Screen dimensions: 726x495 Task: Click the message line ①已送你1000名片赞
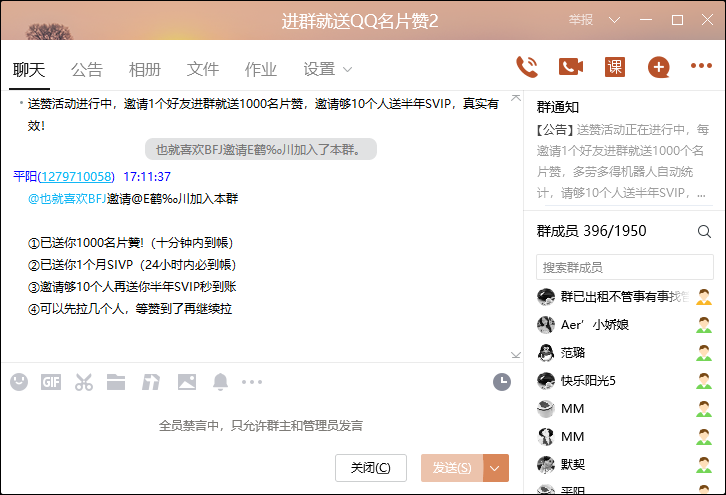tap(130, 243)
